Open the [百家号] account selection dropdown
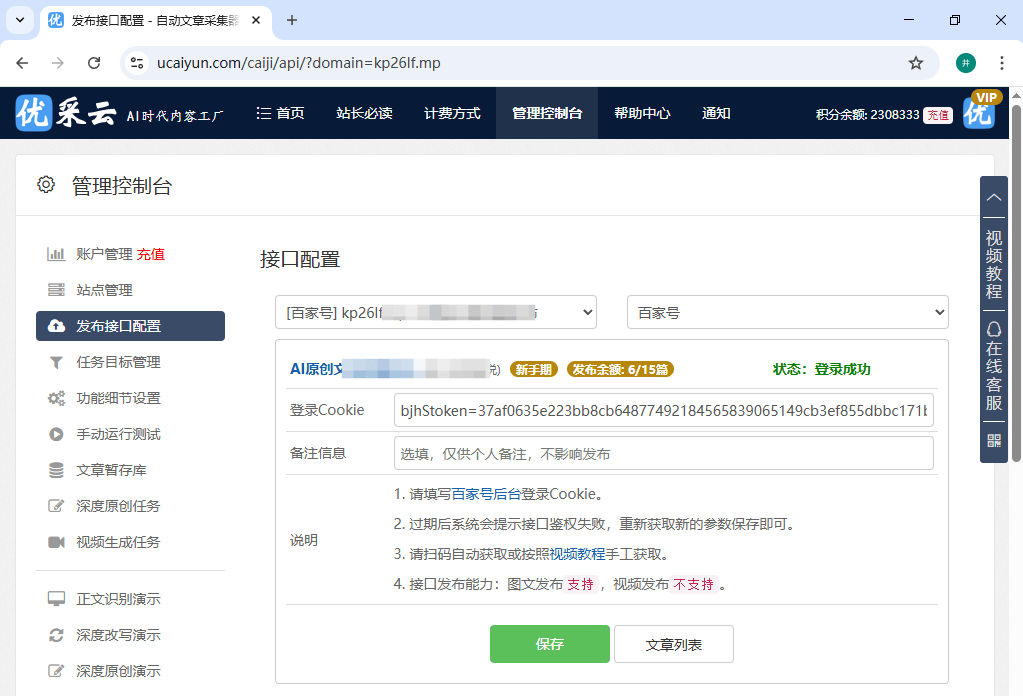 click(436, 312)
